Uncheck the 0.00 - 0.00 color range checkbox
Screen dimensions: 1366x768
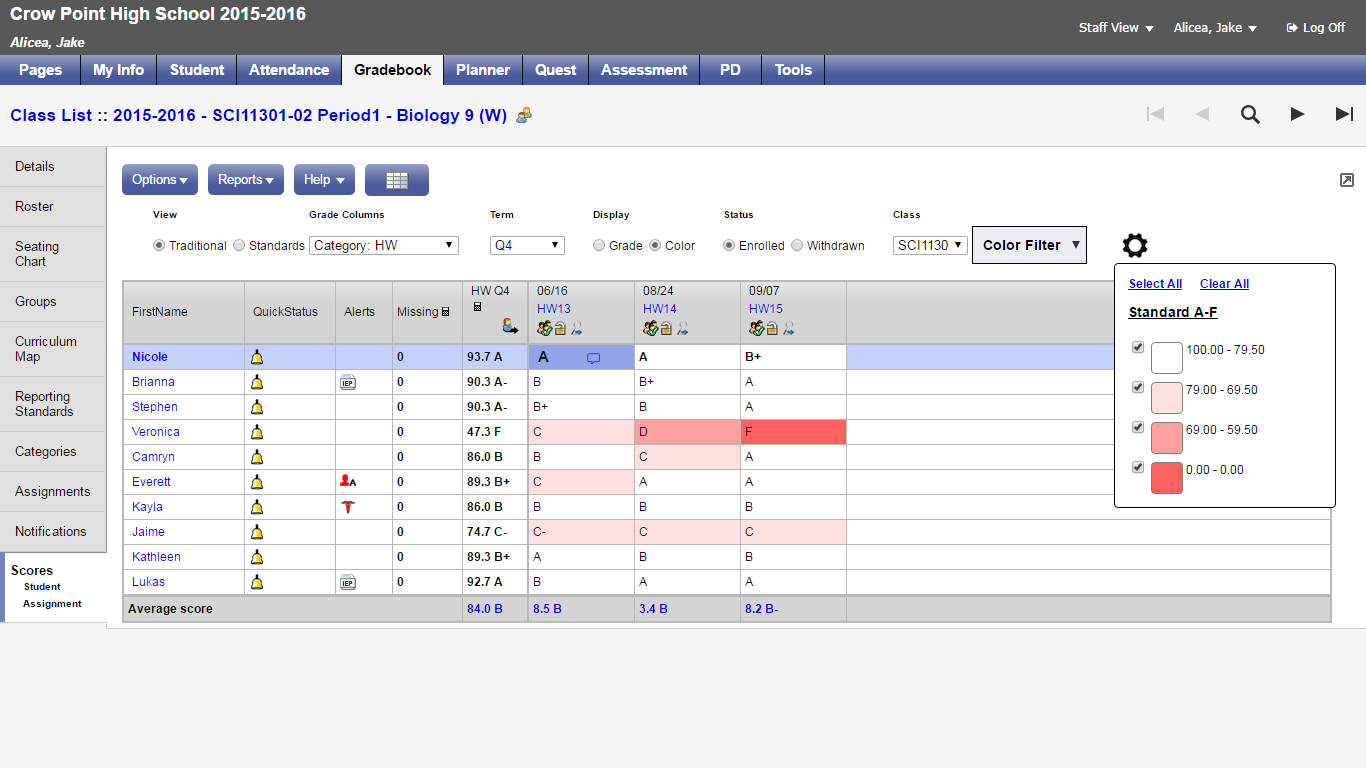click(x=1137, y=467)
